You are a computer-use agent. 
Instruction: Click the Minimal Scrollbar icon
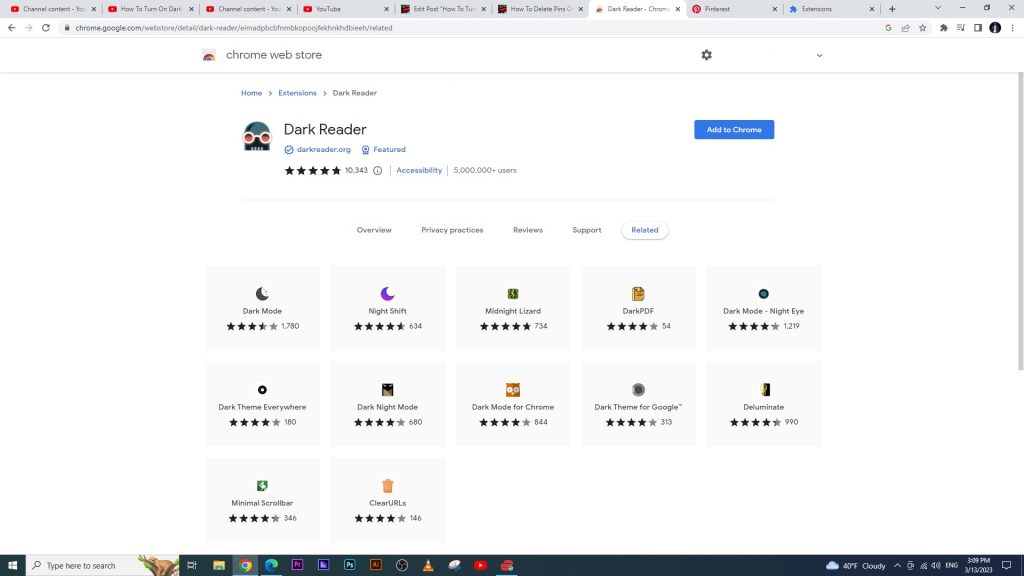click(263, 485)
